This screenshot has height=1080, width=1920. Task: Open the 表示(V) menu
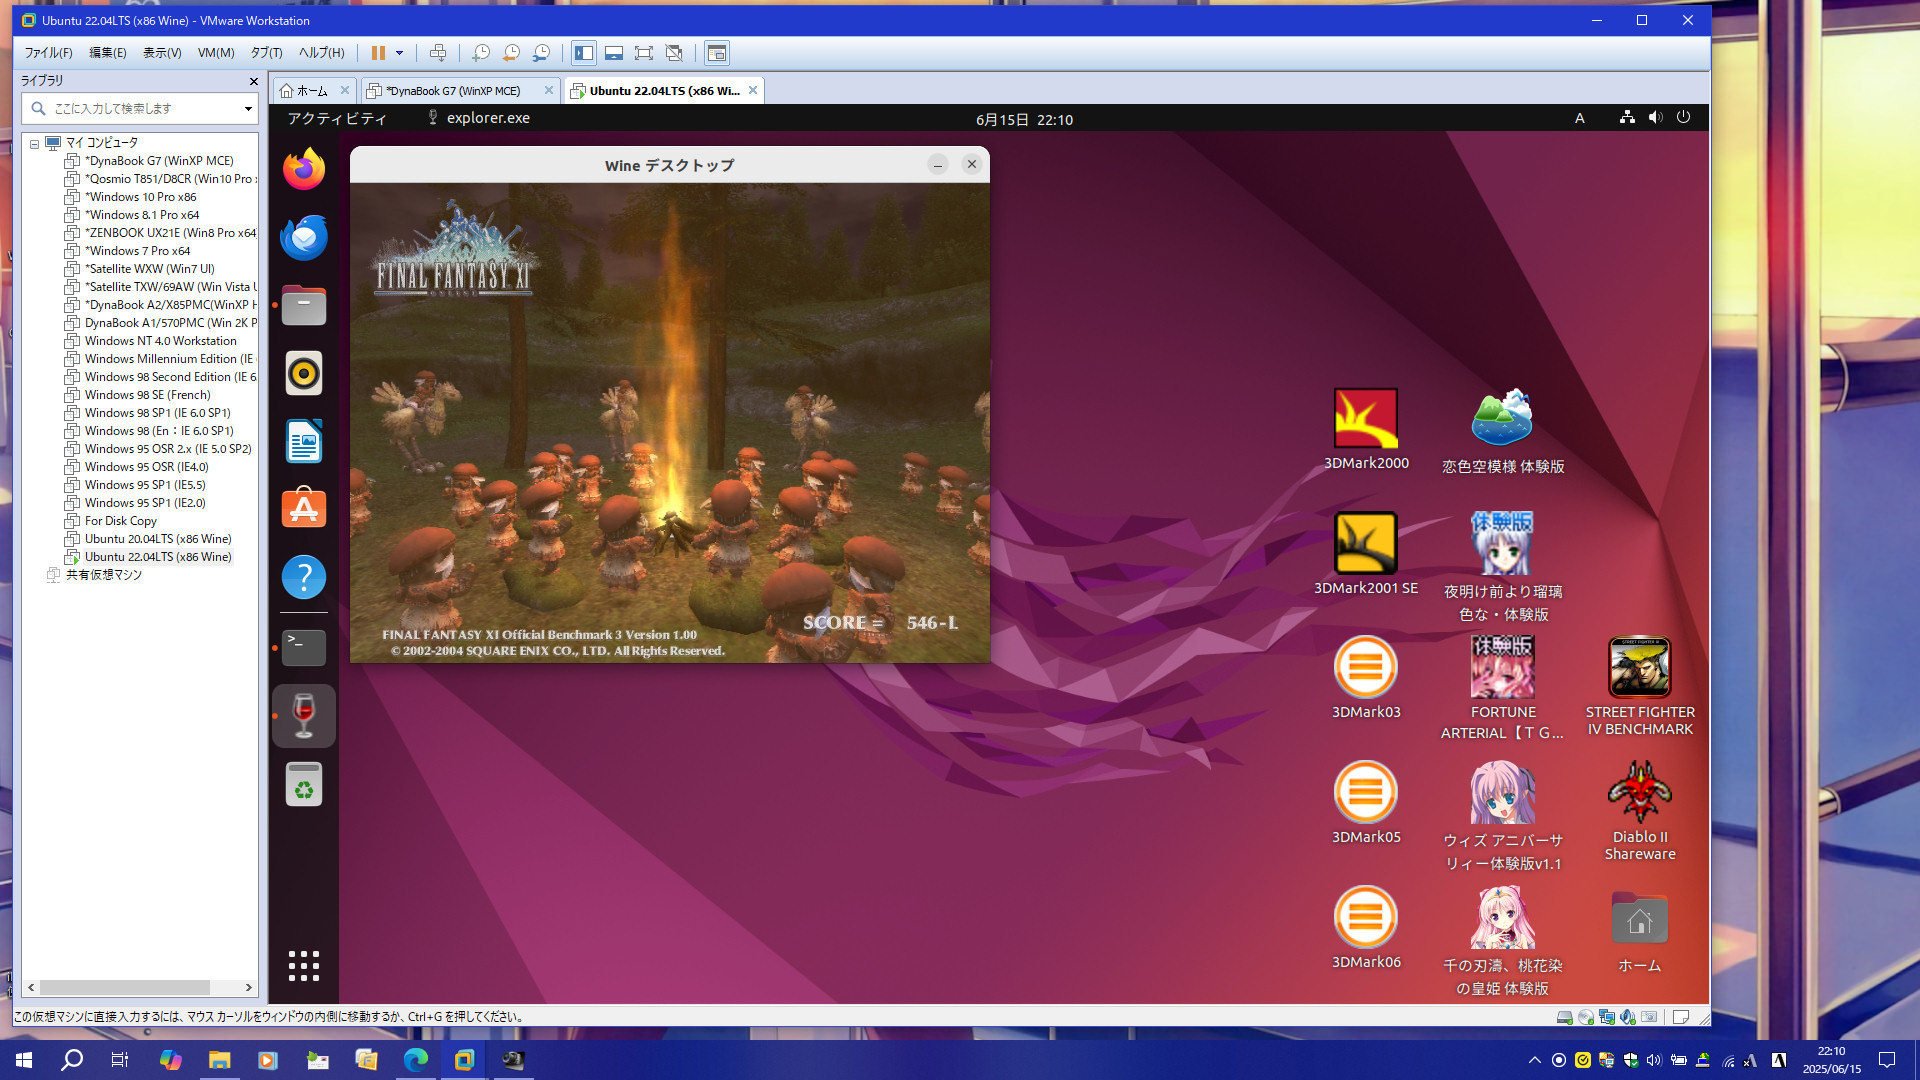[x=162, y=53]
